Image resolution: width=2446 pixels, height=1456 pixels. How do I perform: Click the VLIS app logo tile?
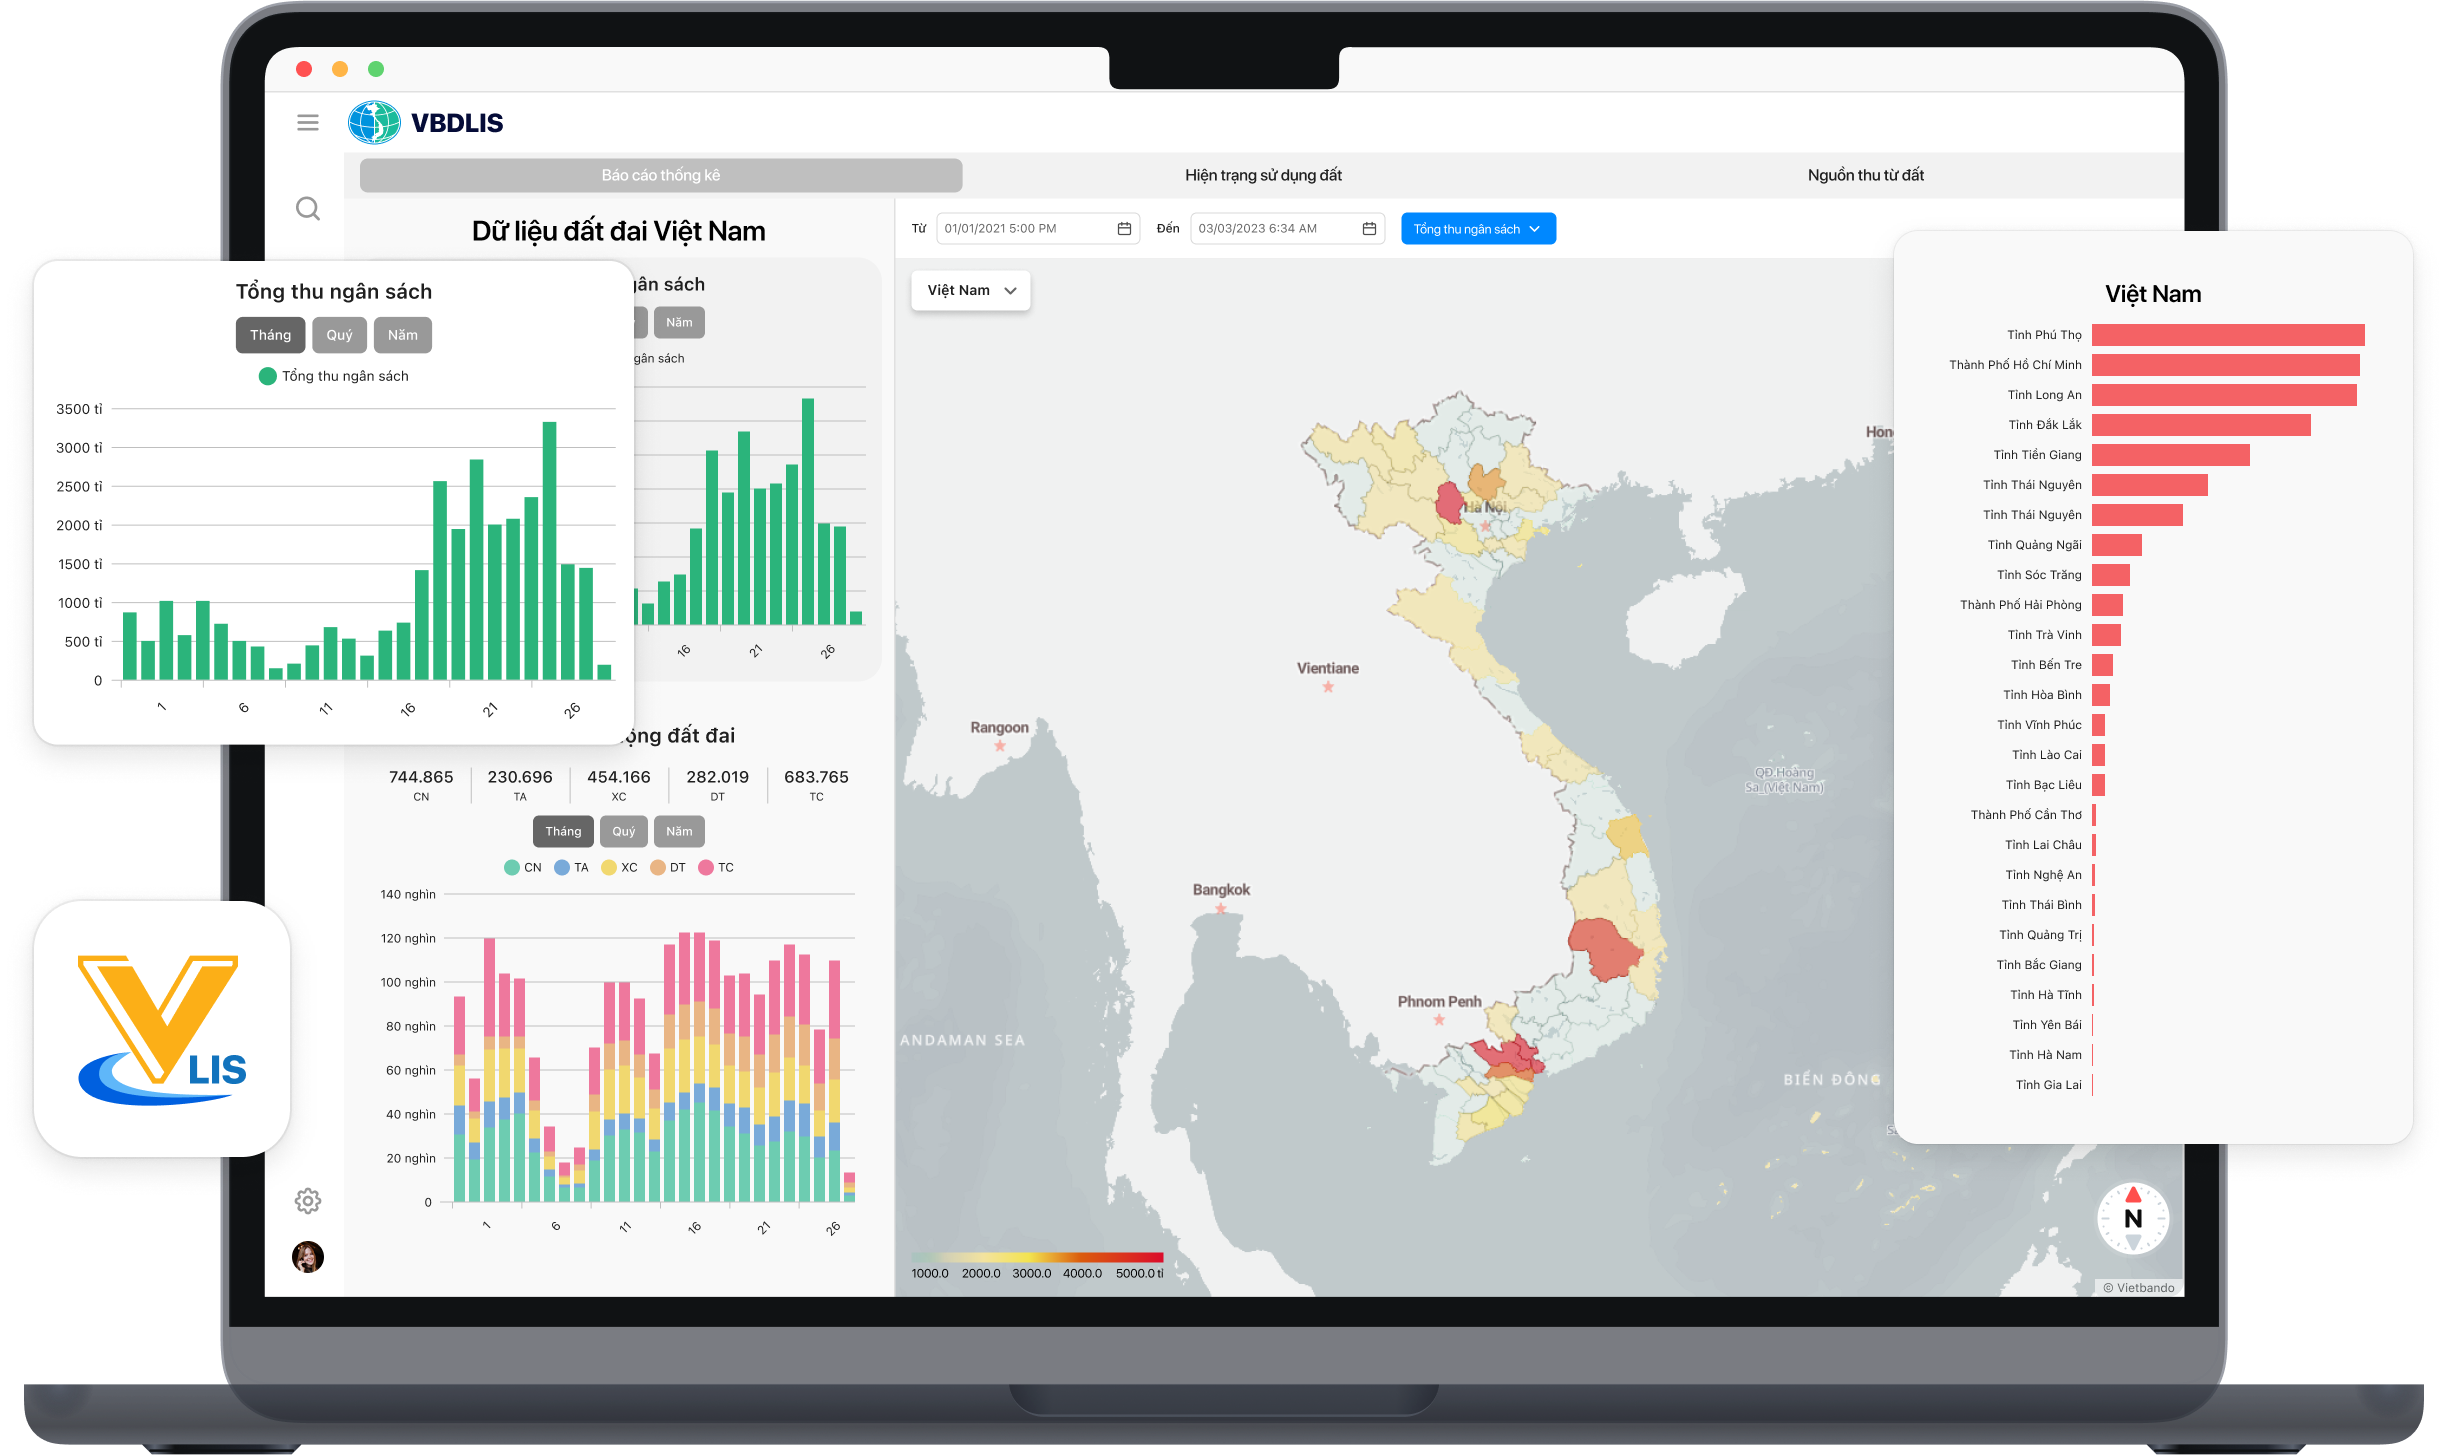162,1029
